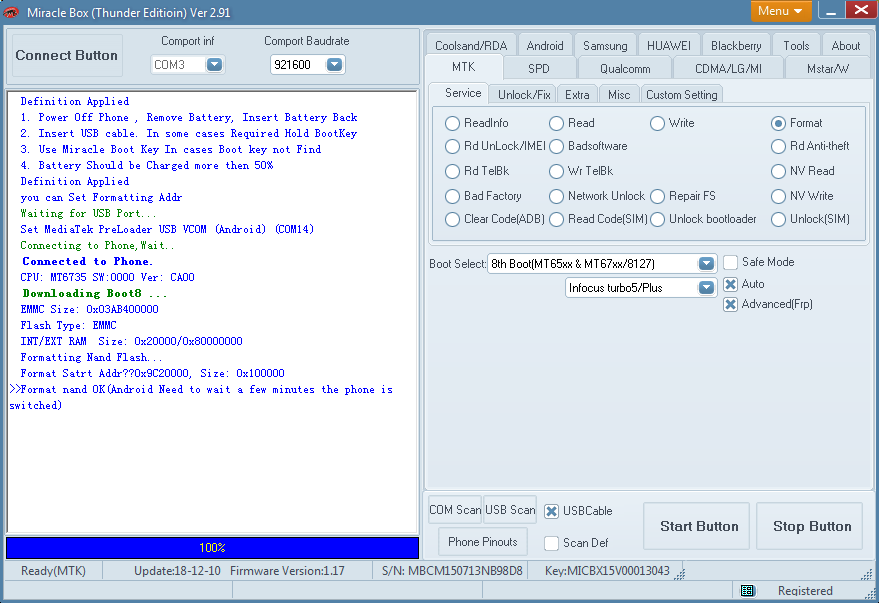Click the 100% progress bar
Image resolution: width=879 pixels, height=603 pixels.
coord(212,548)
